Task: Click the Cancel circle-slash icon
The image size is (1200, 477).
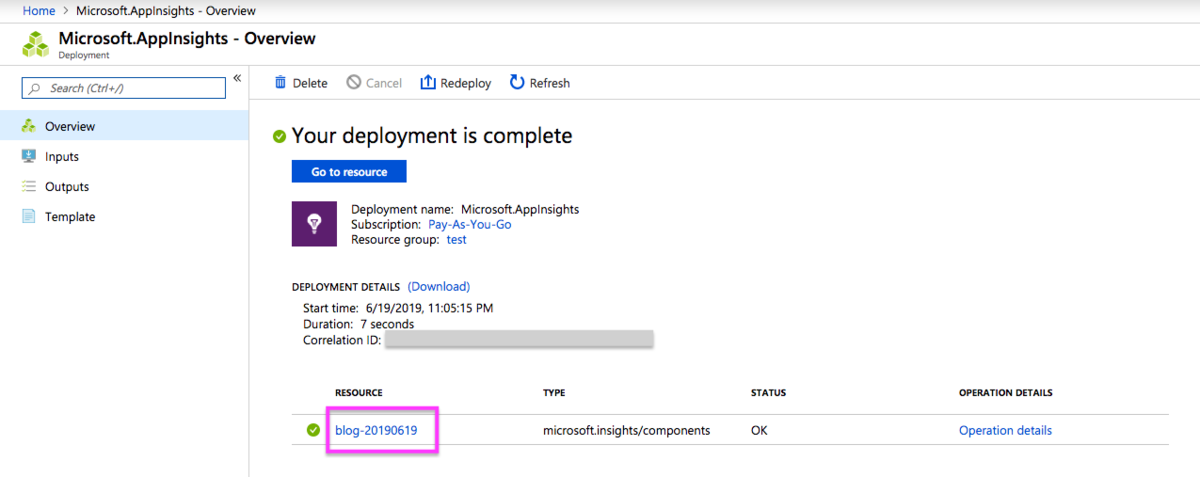Action: point(354,82)
